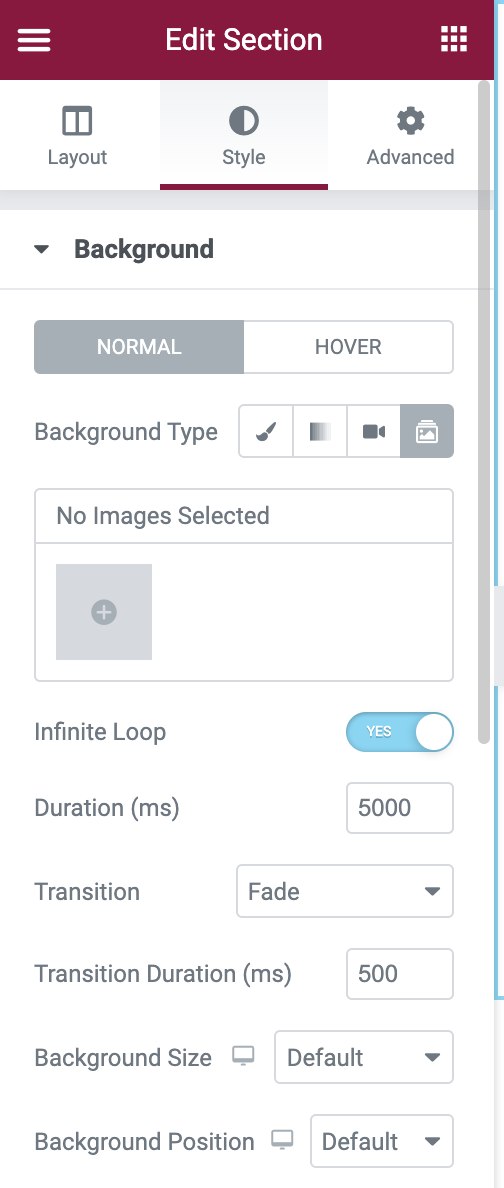504x1188 pixels.
Task: Select Slideshow background type
Action: 427,431
